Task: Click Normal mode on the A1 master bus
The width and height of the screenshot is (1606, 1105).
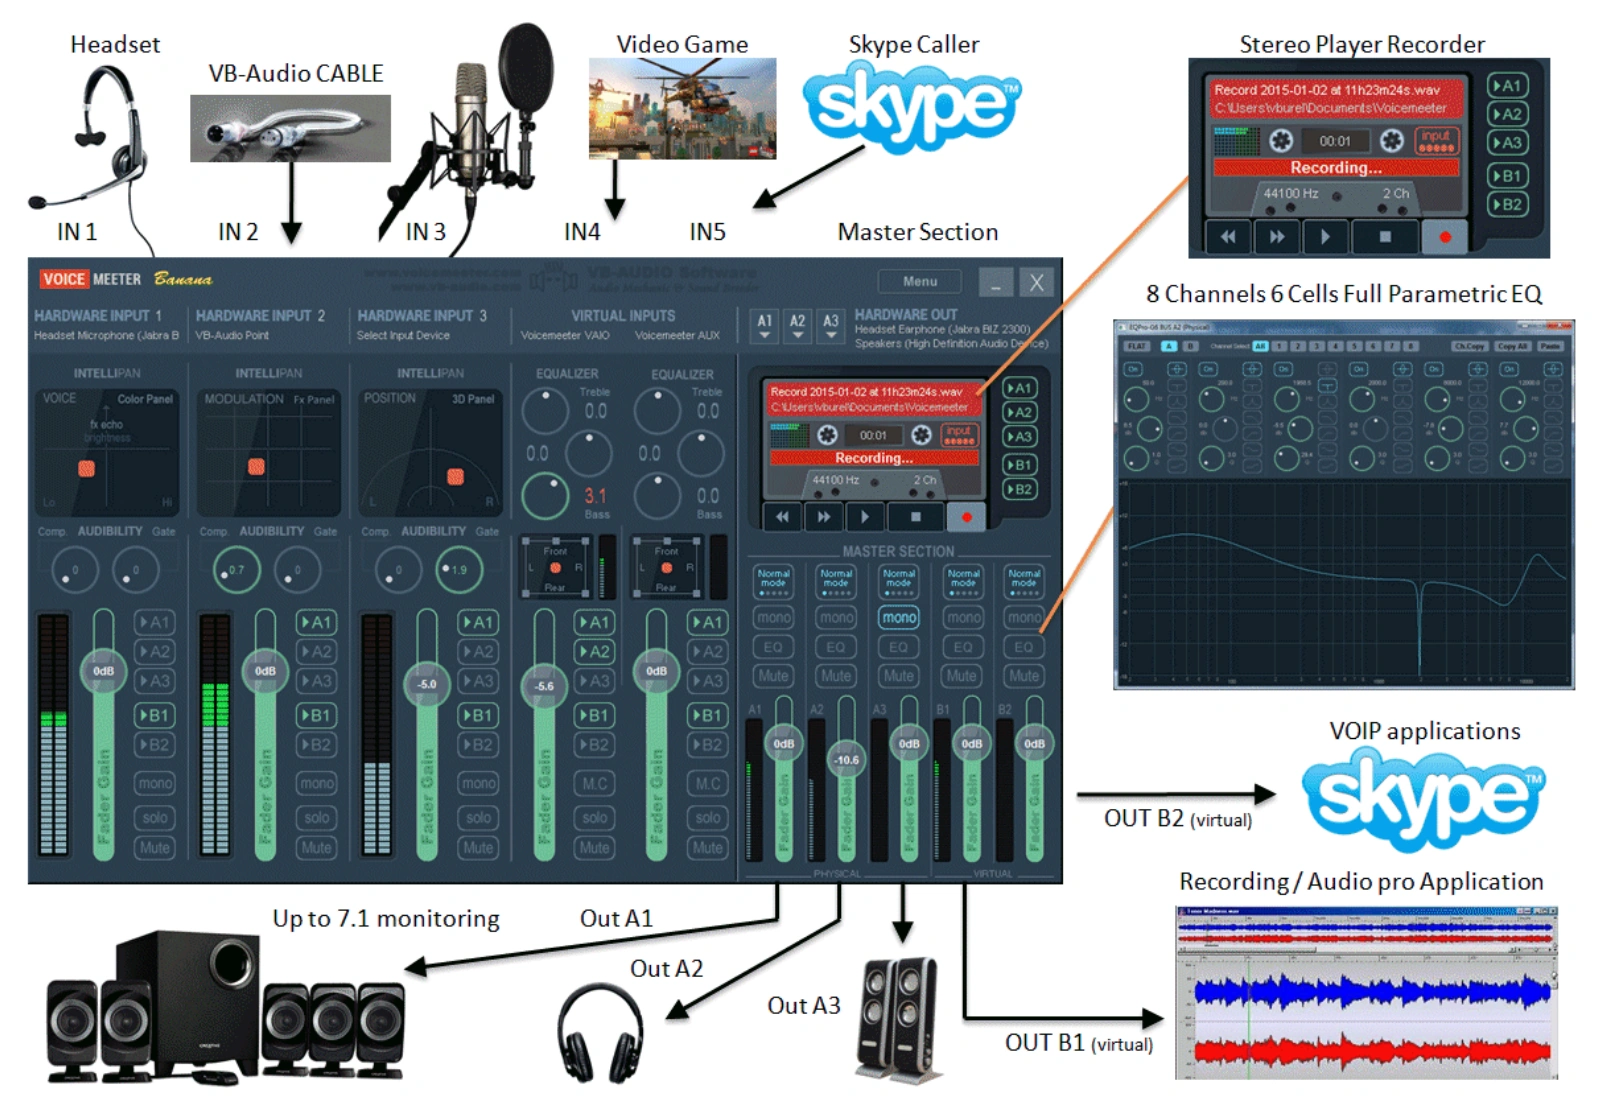Action: (x=773, y=581)
